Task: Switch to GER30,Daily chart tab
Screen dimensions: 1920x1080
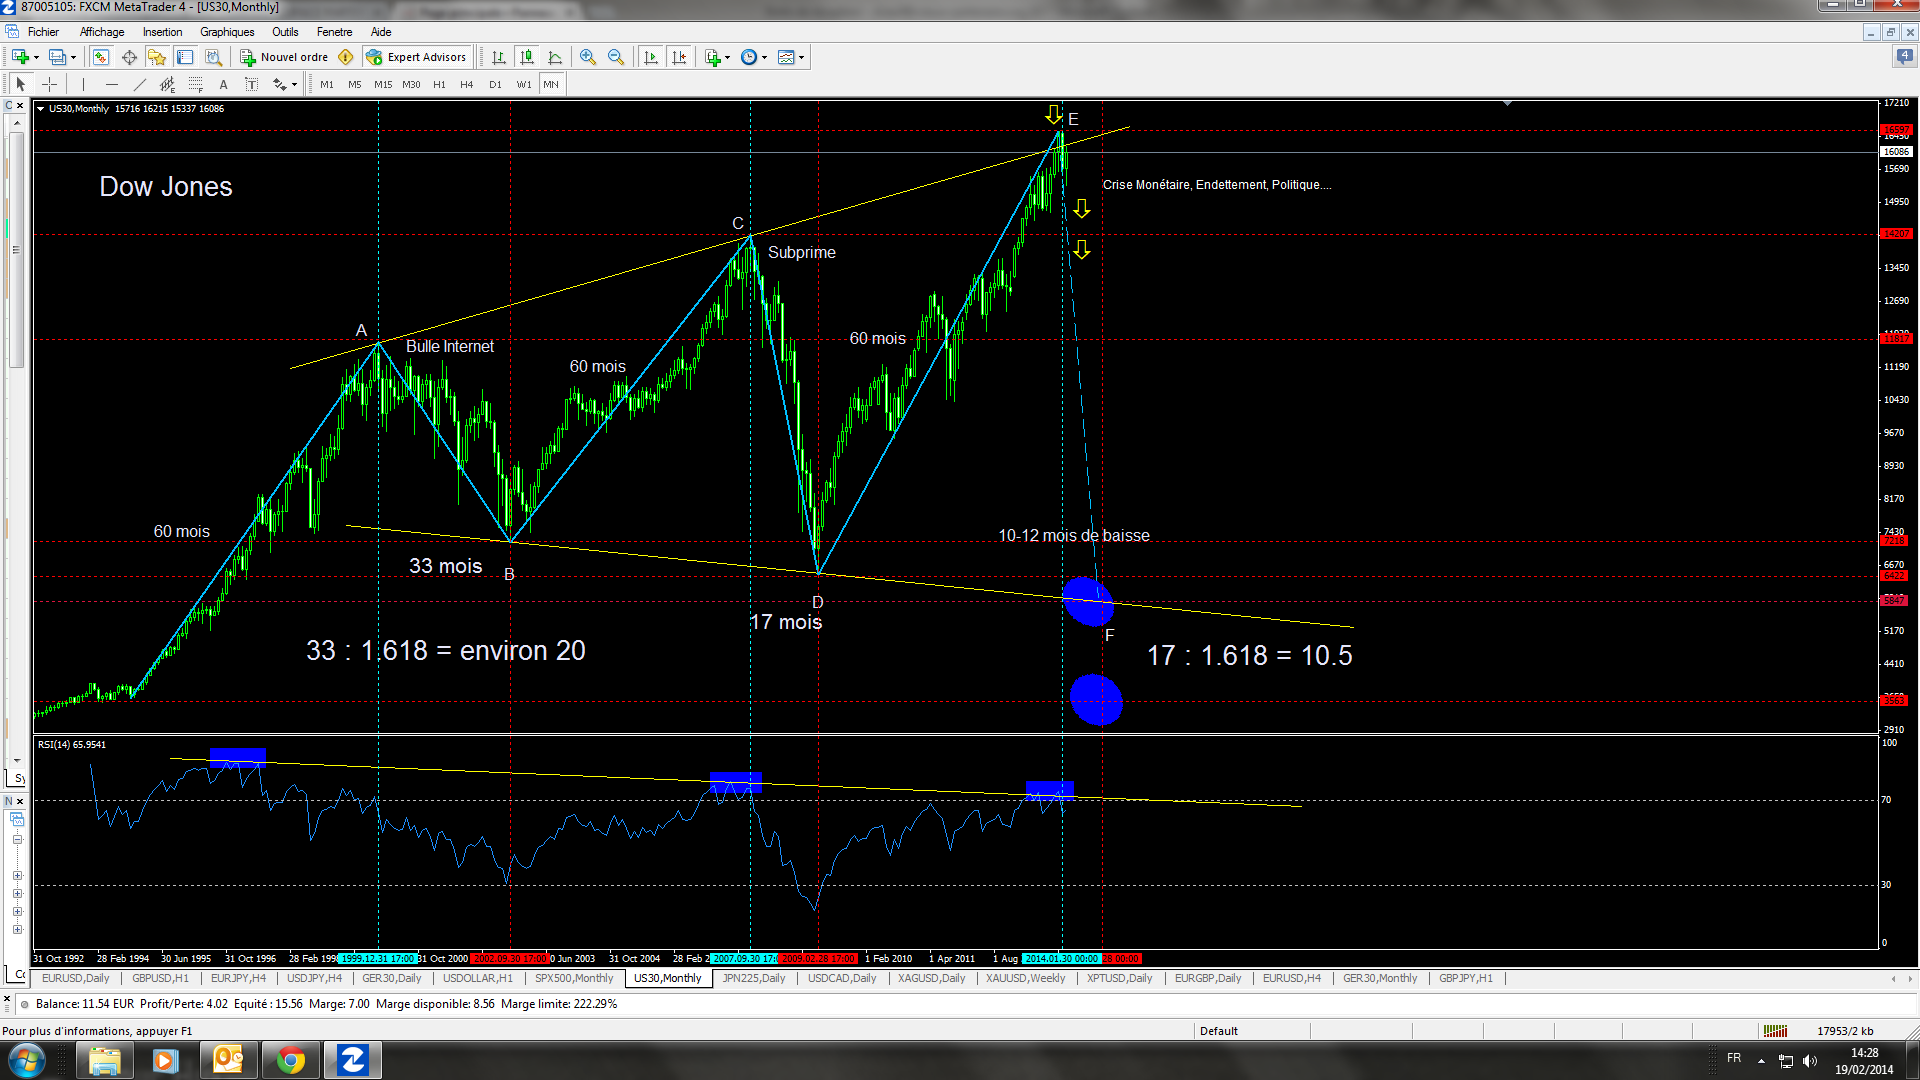Action: pyautogui.click(x=391, y=978)
